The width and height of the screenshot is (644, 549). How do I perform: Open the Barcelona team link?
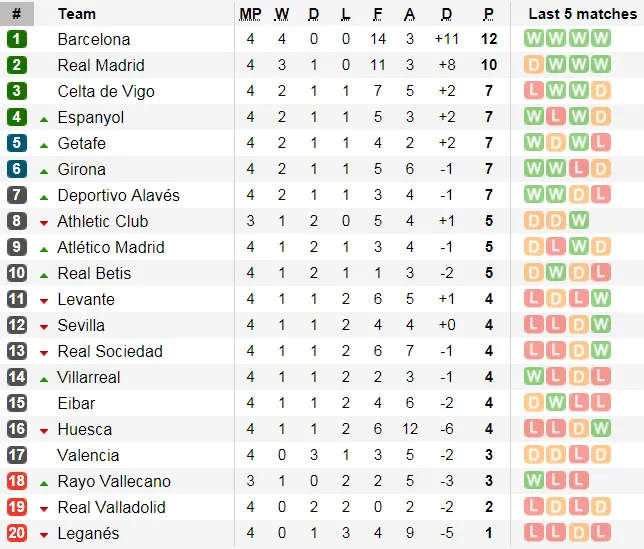pos(94,39)
